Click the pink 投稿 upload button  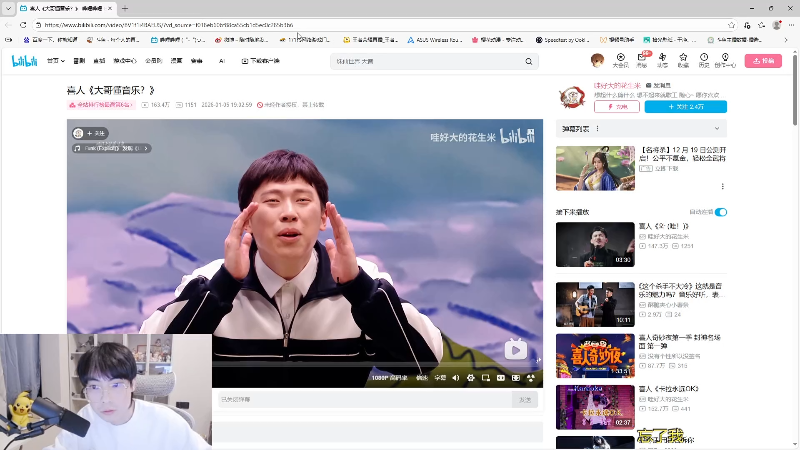(763, 61)
